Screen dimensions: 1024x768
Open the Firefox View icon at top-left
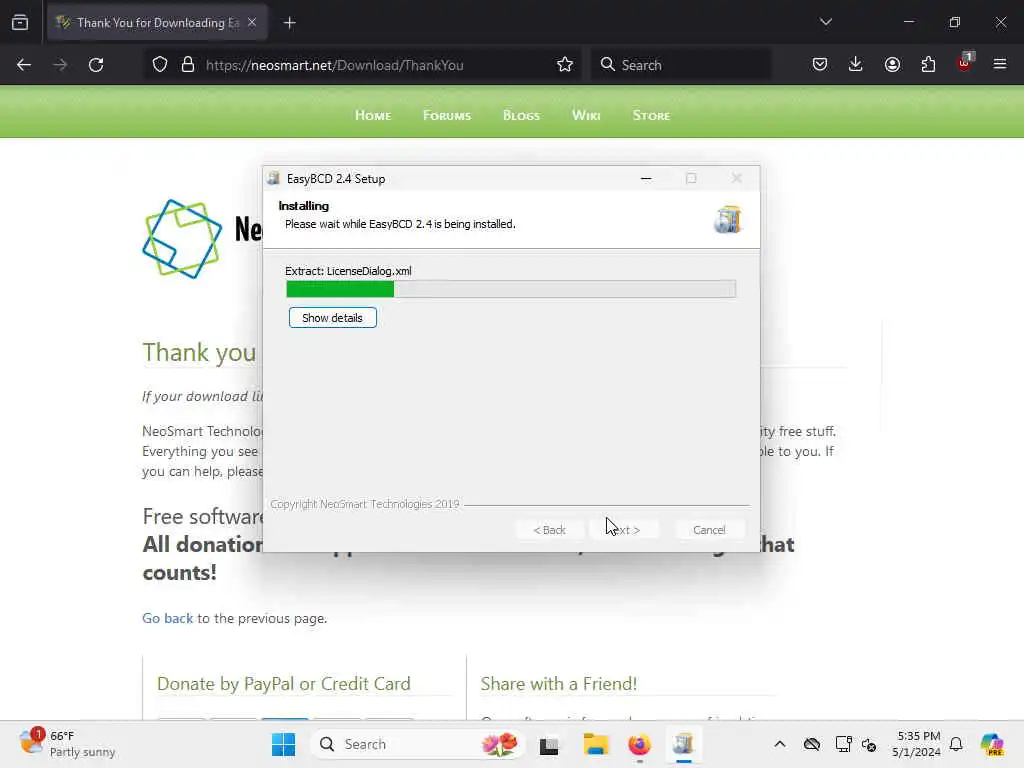20,23
